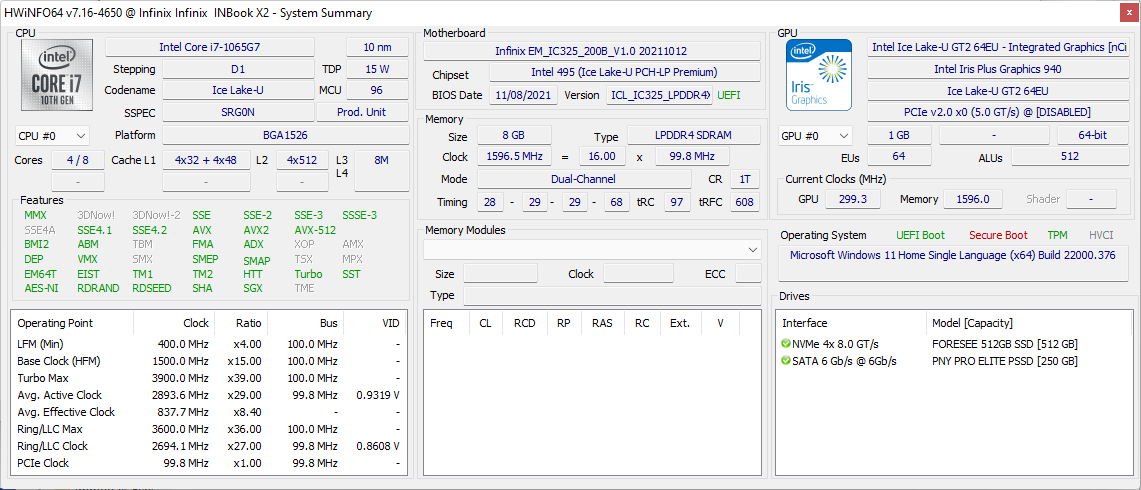This screenshot has width=1141, height=490.
Task: Click the Turbo Max operating point row
Action: 210,378
